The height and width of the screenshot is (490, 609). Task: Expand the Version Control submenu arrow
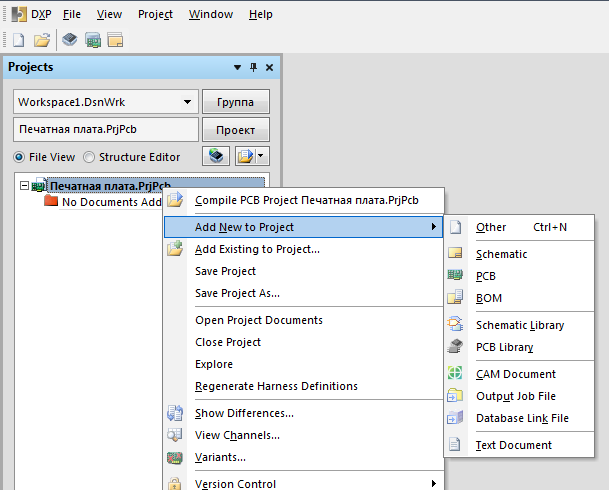433,483
